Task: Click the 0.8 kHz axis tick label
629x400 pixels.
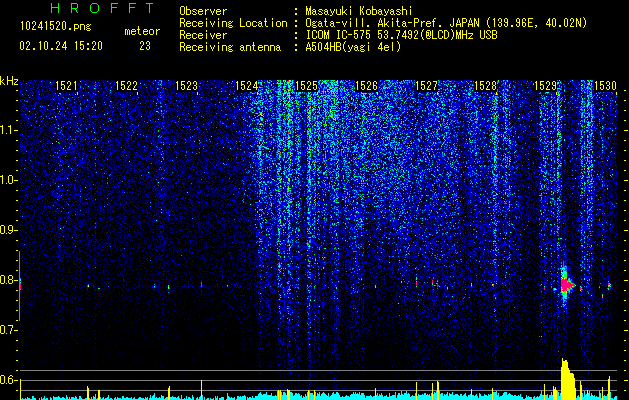Action: point(9,280)
